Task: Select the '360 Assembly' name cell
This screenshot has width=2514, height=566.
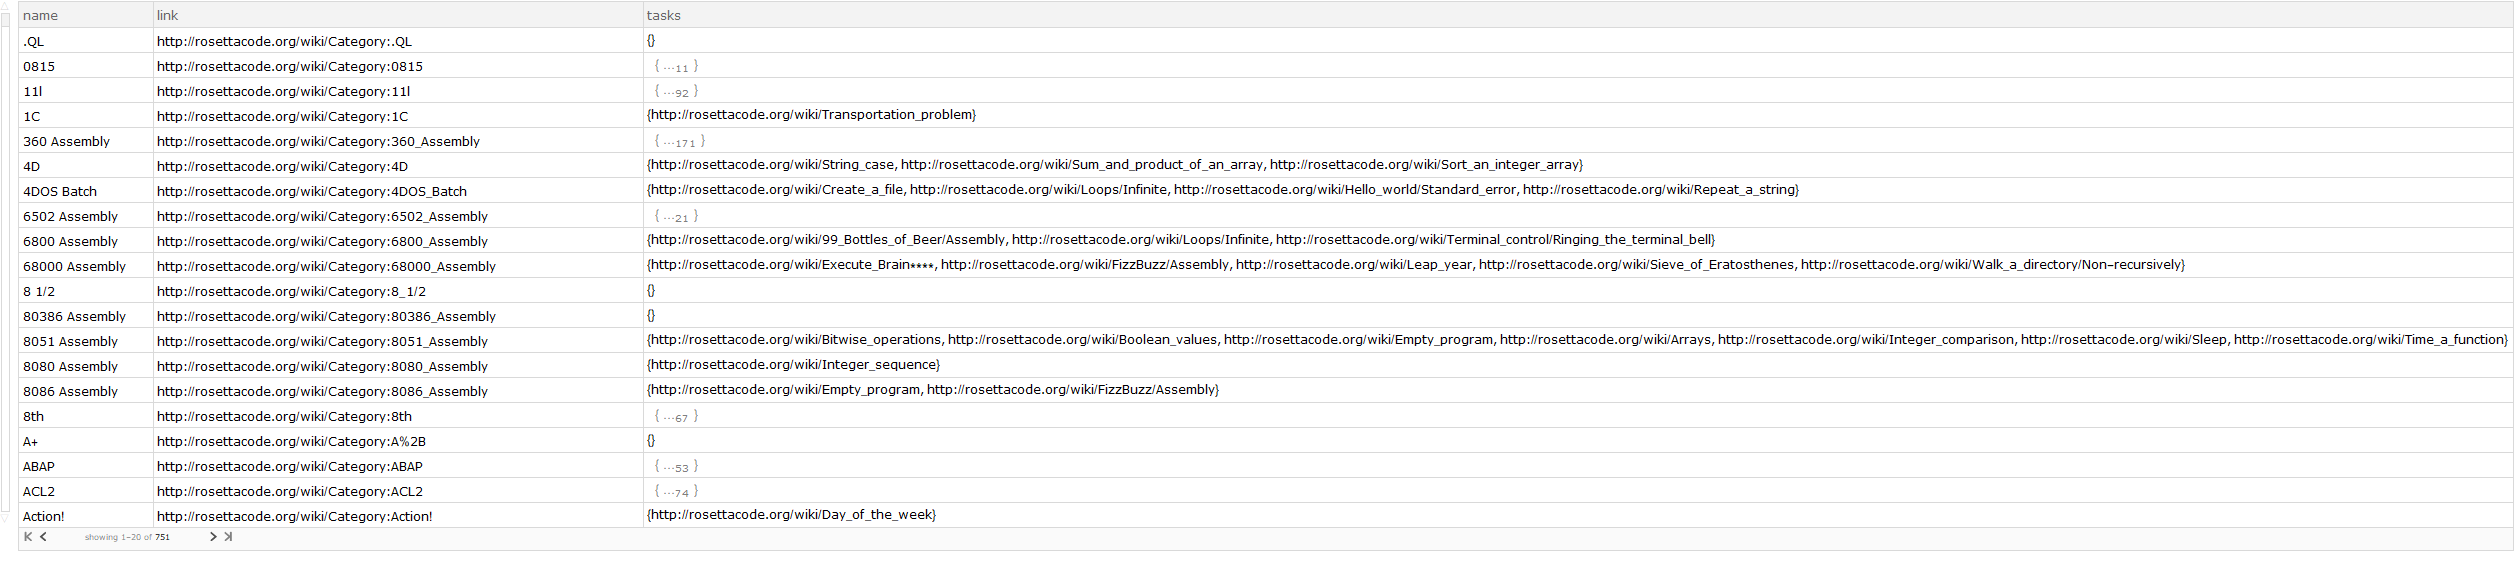Action: (x=86, y=141)
